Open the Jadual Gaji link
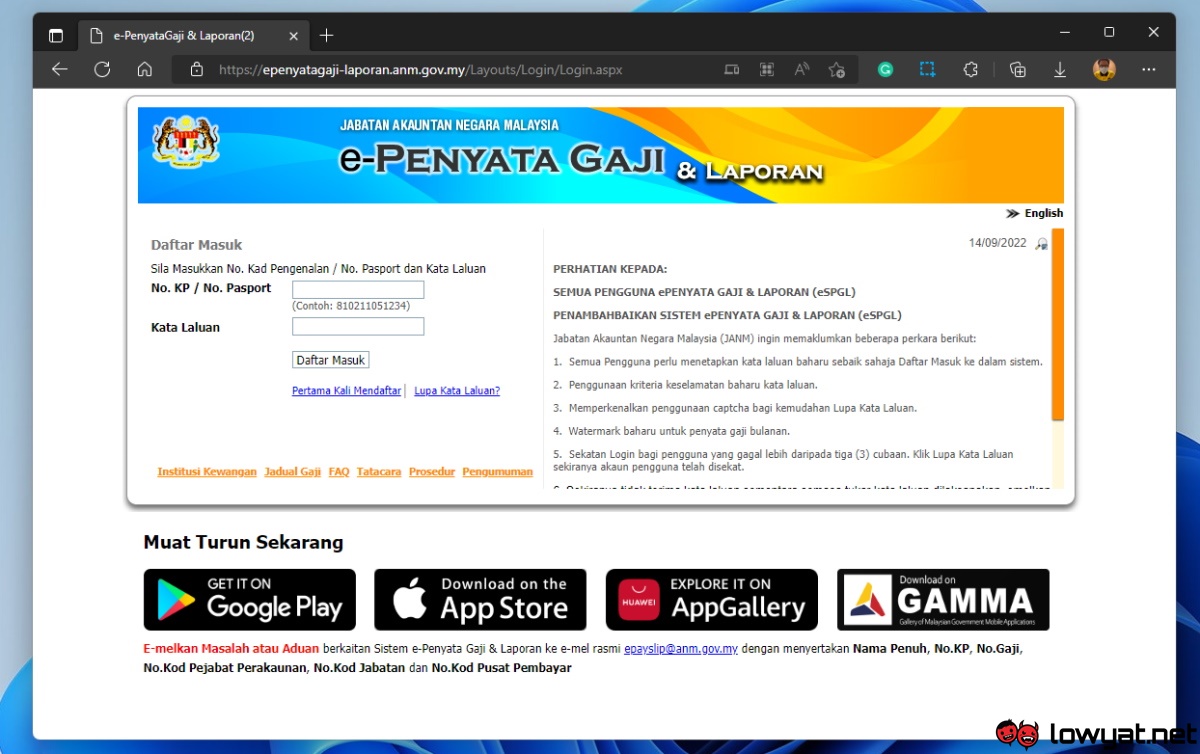This screenshot has height=754, width=1200. [292, 472]
